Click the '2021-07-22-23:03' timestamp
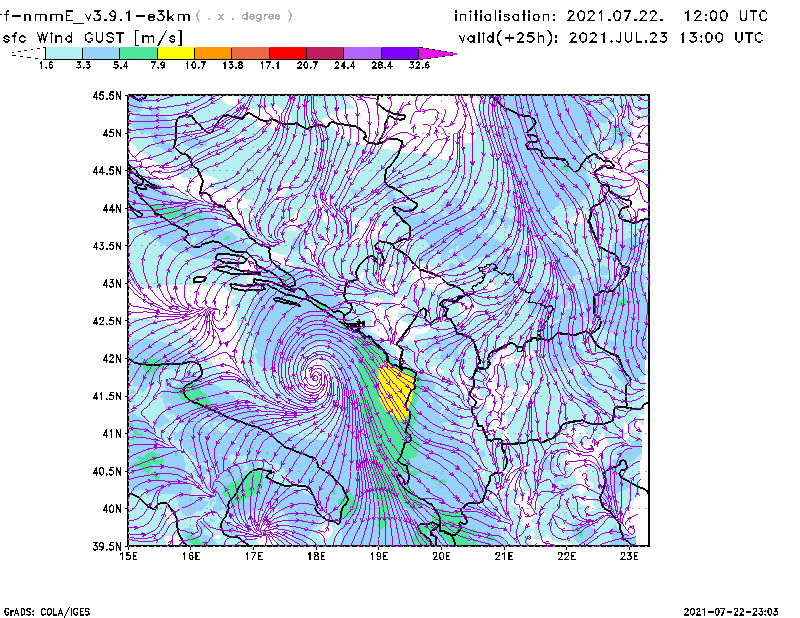The image size is (800, 618). [x=731, y=612]
